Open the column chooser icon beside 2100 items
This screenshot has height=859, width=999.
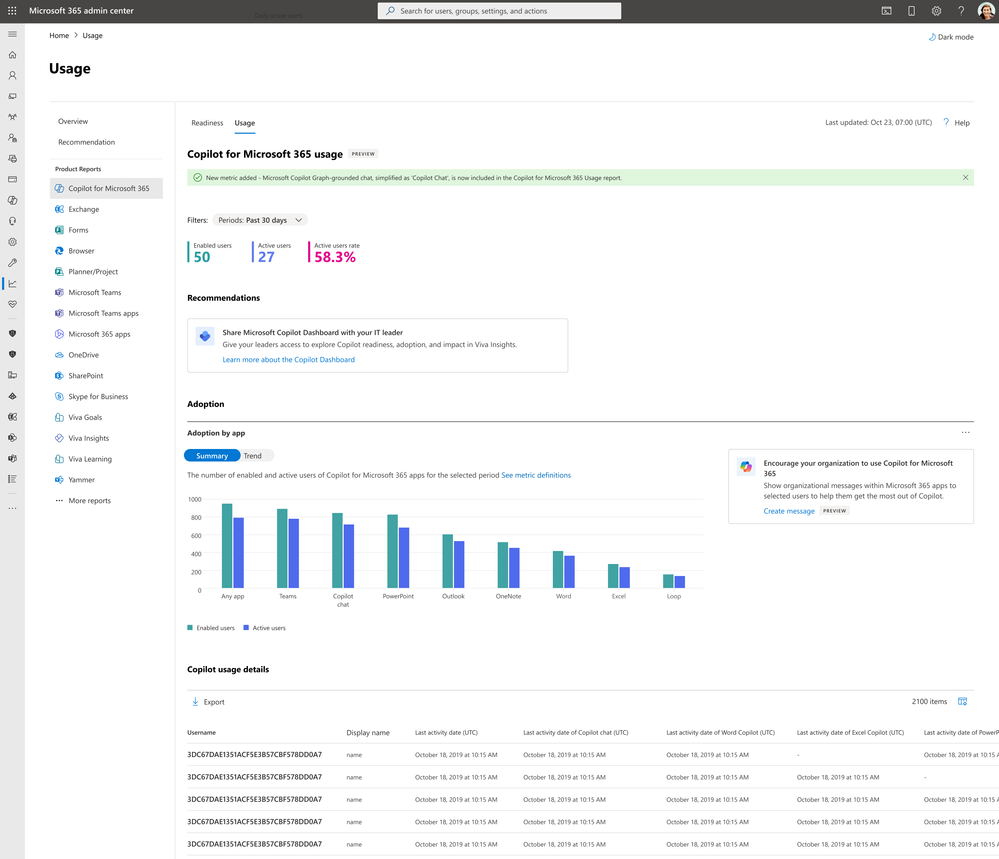tap(962, 702)
